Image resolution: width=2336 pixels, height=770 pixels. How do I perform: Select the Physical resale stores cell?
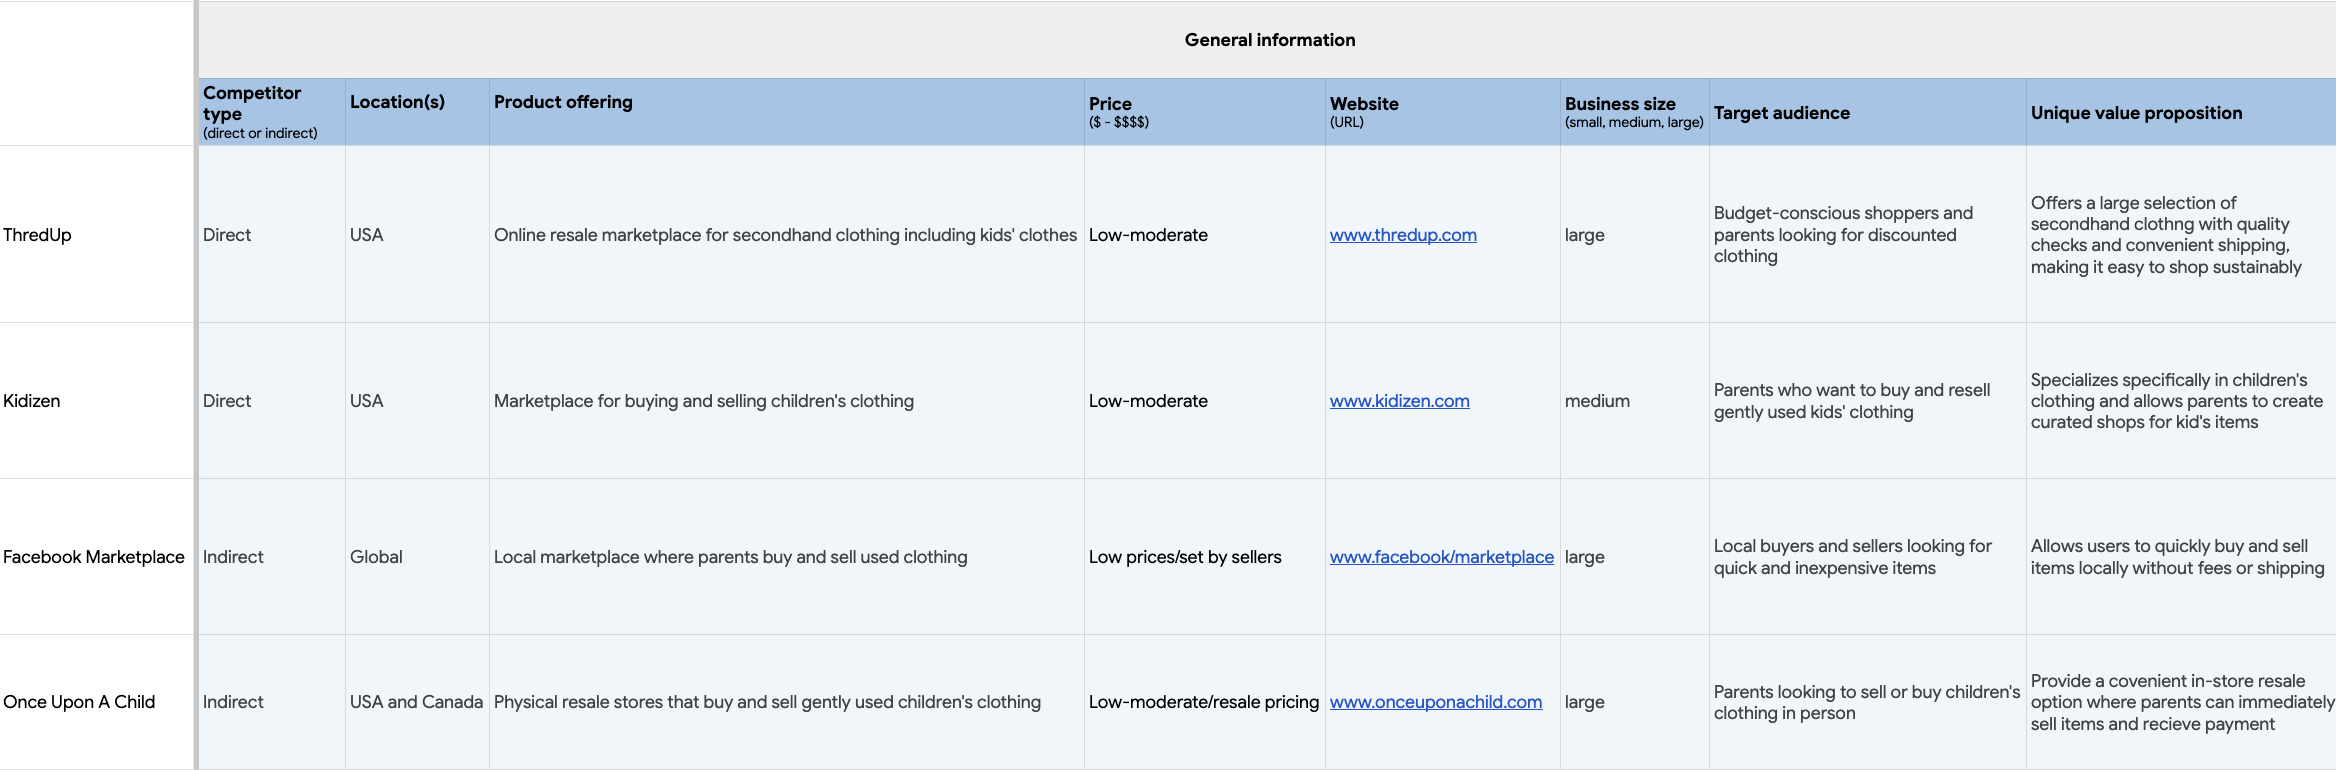787,702
